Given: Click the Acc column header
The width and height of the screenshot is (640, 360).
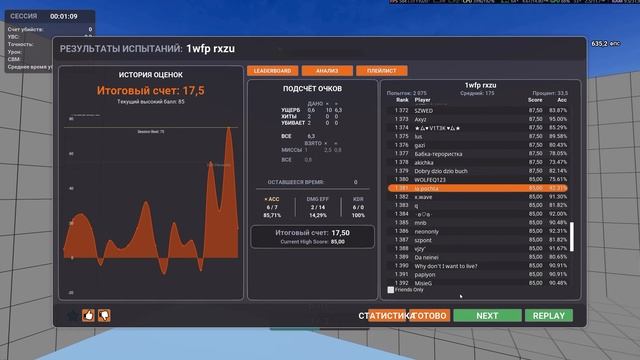Looking at the screenshot, I should [562, 100].
